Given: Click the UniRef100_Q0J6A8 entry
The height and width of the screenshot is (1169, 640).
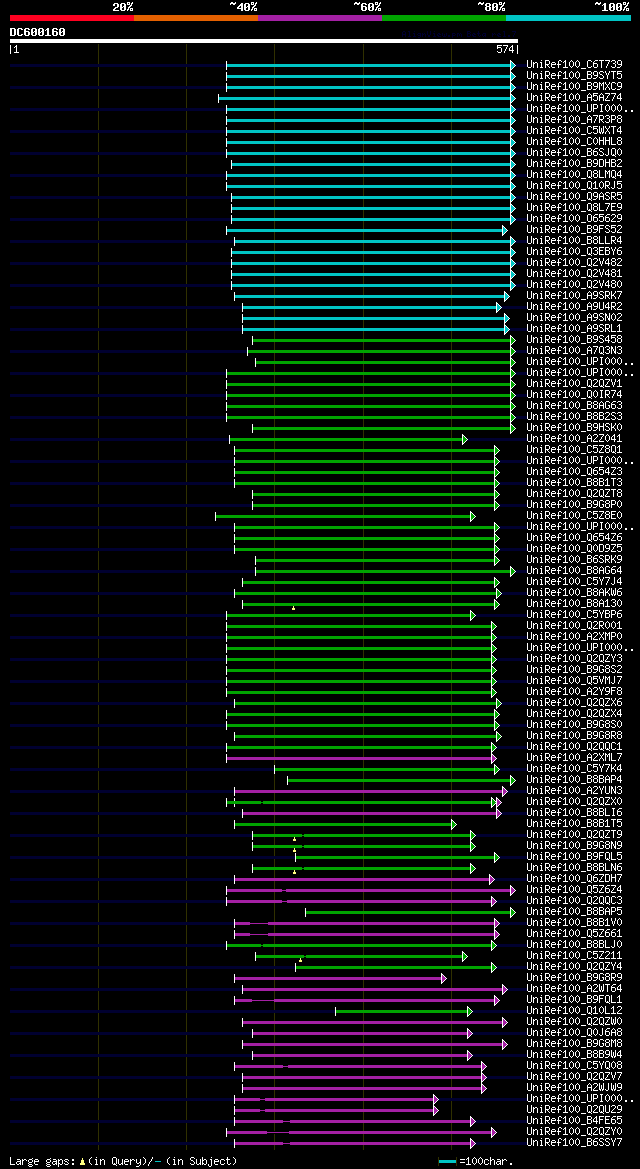Looking at the screenshot, I should [x=574, y=1032].
